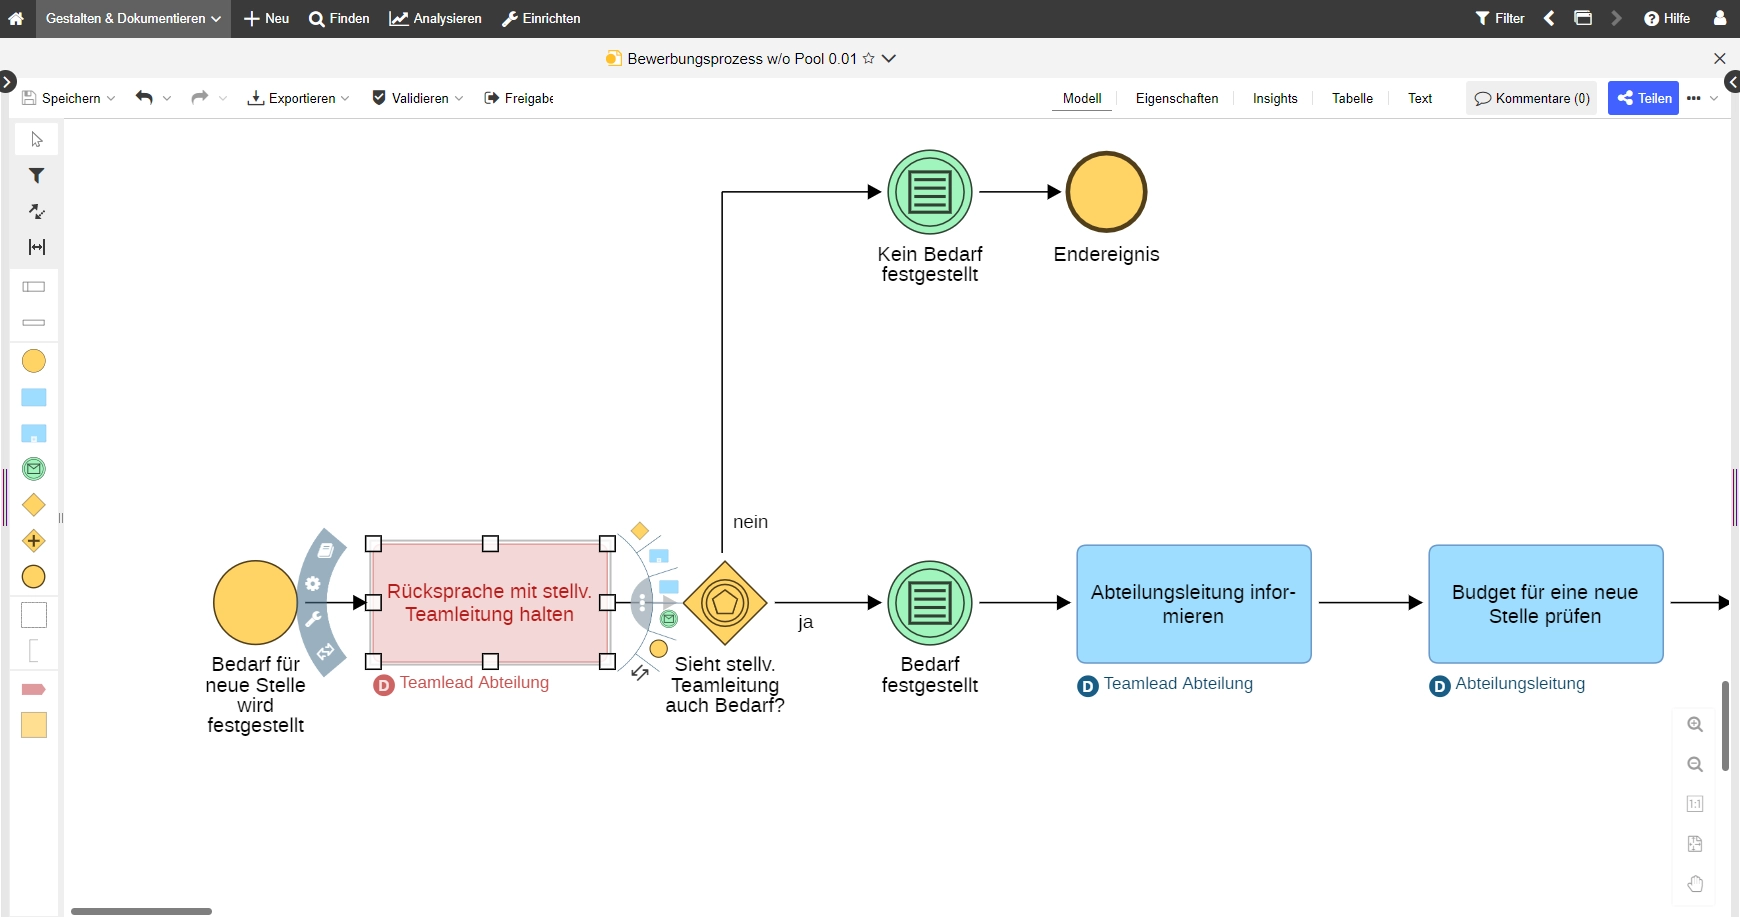Switch to the Eigenschaften tab
Screen dimensions: 1740x917
coord(1176,98)
